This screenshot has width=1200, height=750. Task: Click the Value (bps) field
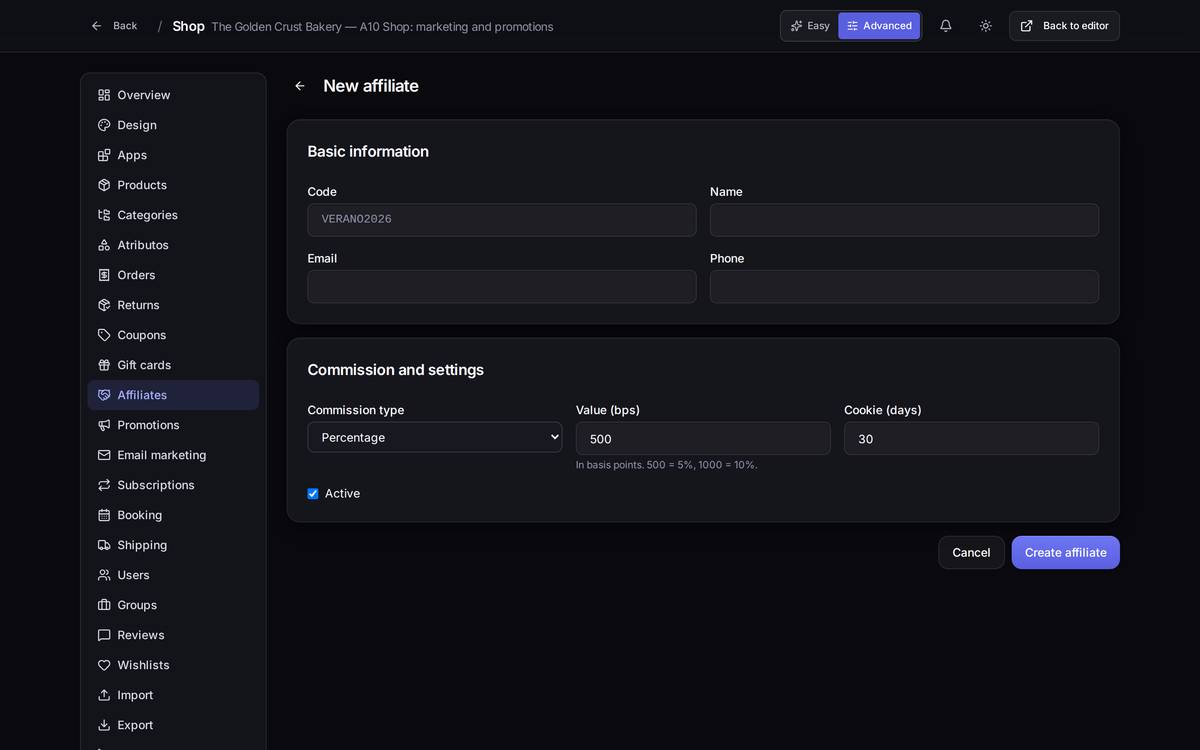(703, 439)
